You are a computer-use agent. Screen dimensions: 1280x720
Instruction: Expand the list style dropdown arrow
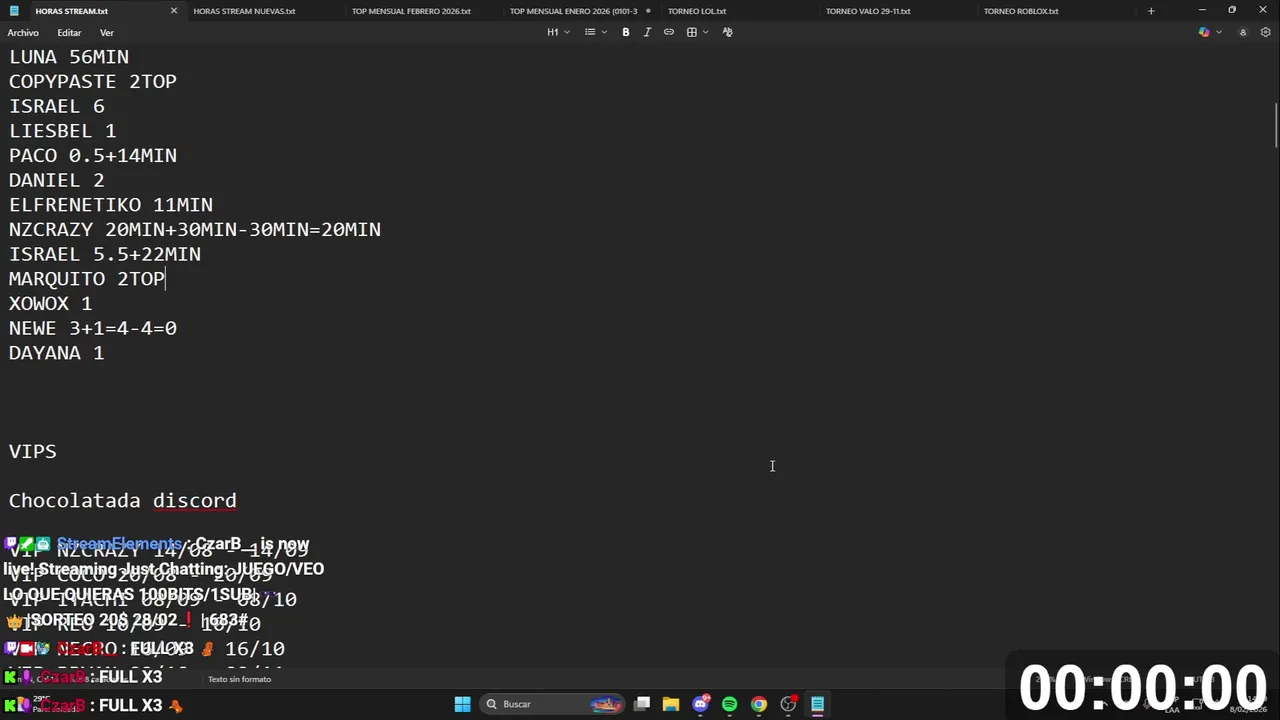(604, 32)
